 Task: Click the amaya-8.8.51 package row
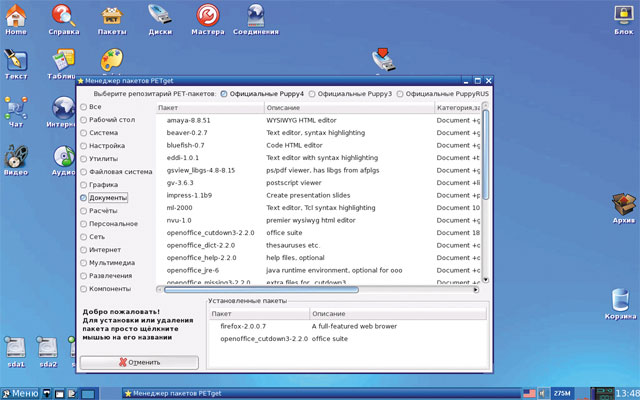(x=318, y=120)
